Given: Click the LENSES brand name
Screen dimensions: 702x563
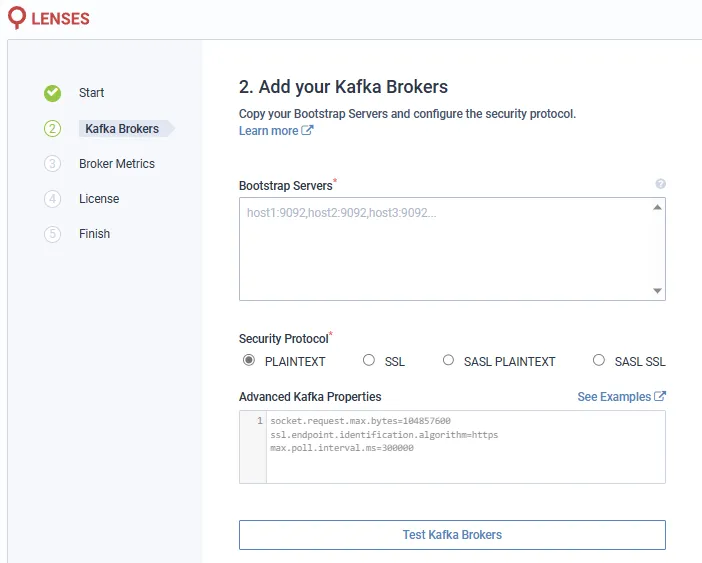Looking at the screenshot, I should pyautogui.click(x=60, y=19).
